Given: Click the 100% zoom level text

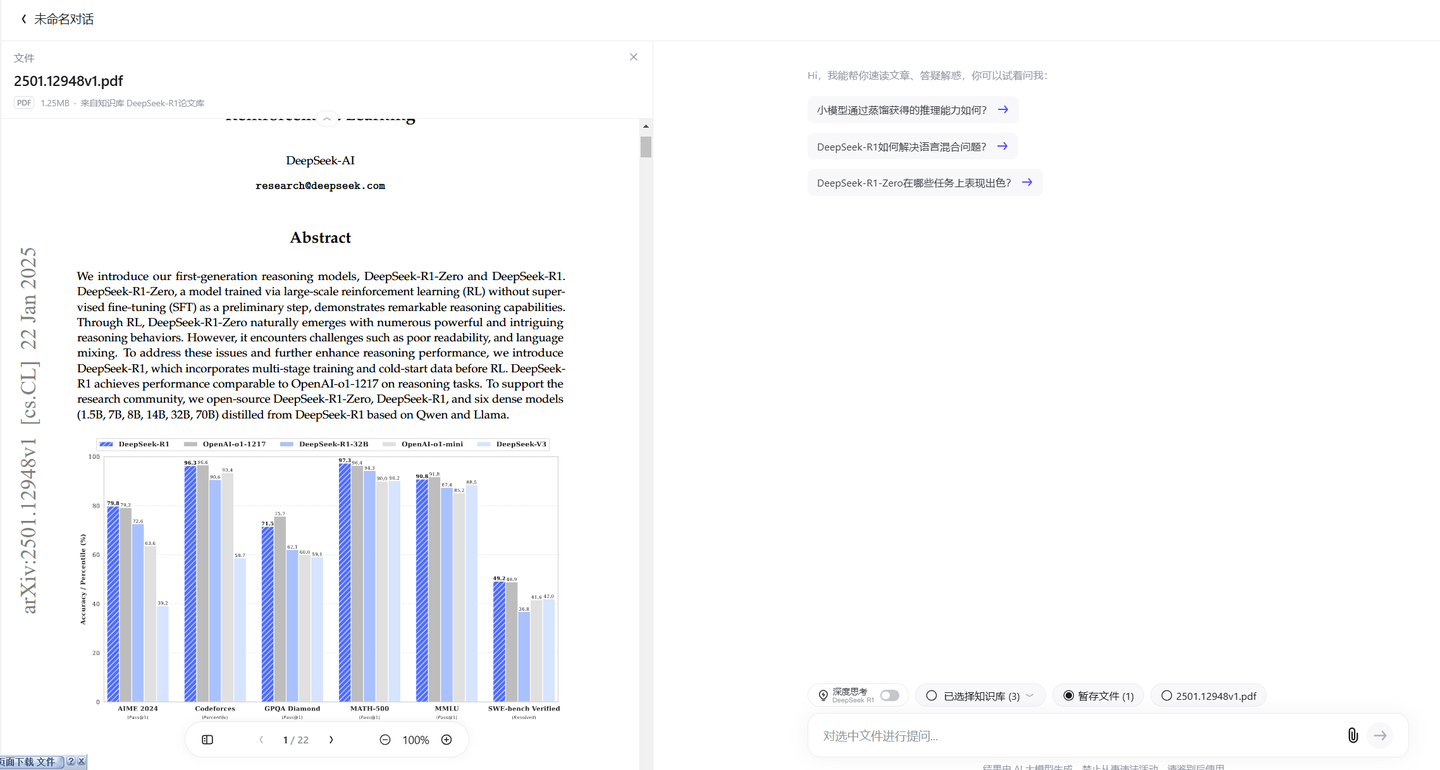Looking at the screenshot, I should click(x=415, y=740).
